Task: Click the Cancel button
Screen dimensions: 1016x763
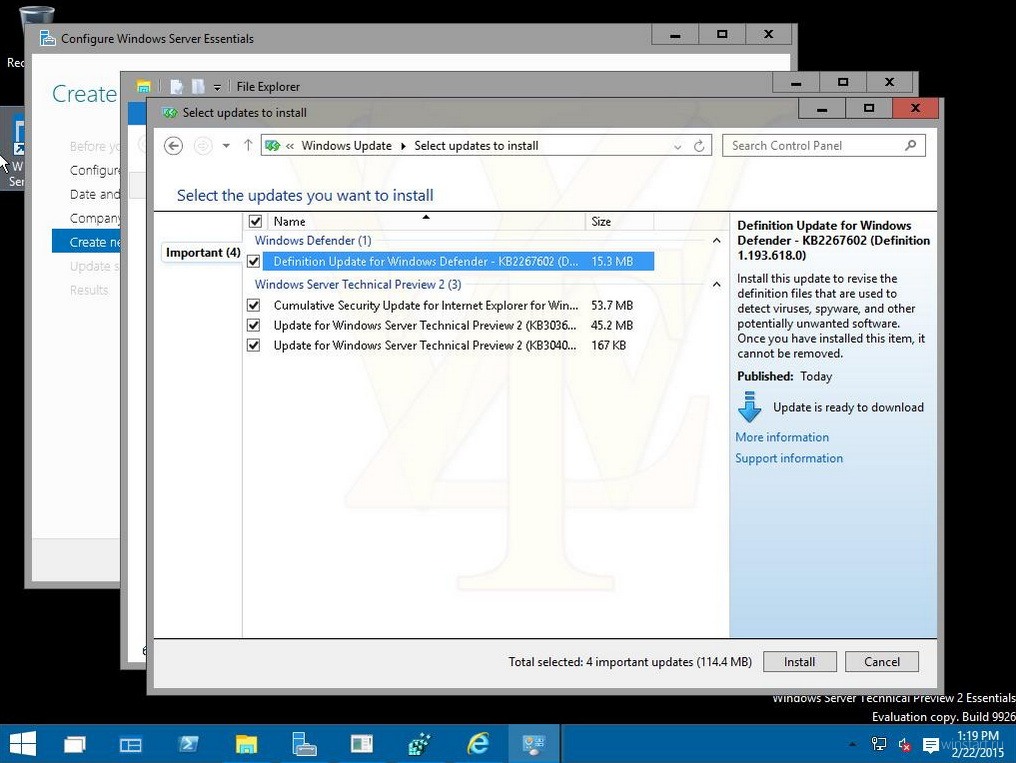Action: 881,662
